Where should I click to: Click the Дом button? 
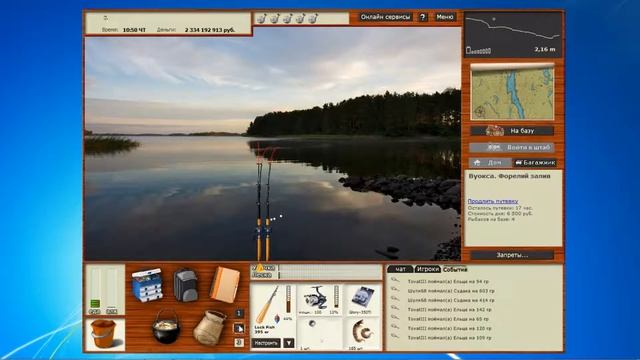tap(490, 162)
